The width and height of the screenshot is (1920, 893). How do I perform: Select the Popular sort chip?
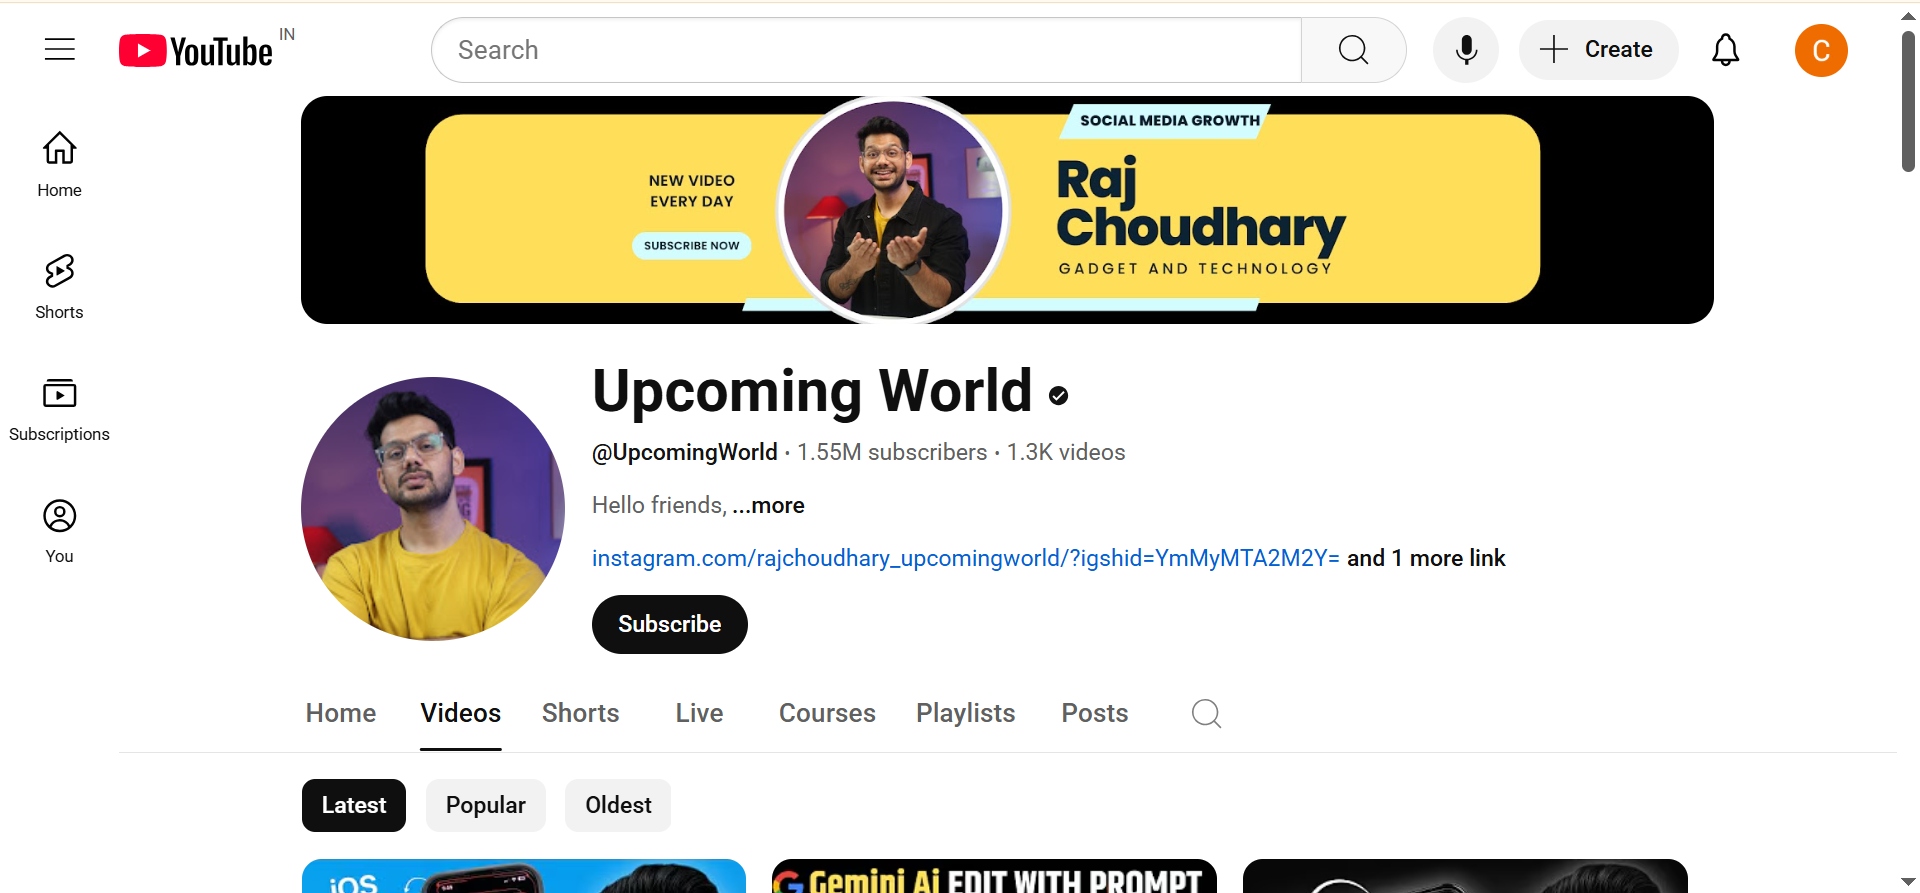pyautogui.click(x=486, y=805)
